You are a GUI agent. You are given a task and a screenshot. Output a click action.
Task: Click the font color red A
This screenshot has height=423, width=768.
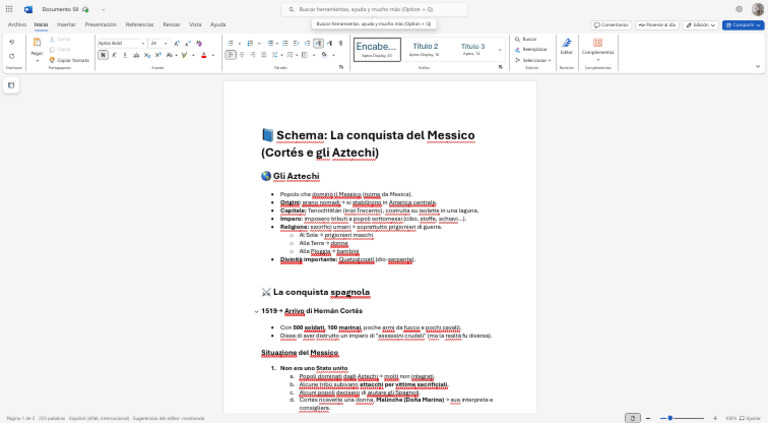tap(204, 55)
